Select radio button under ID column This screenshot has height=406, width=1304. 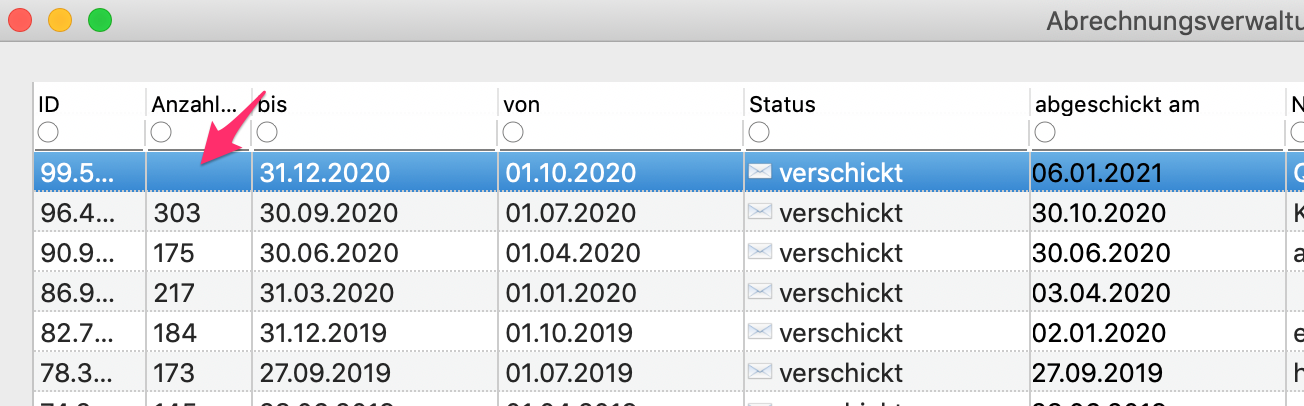pyautogui.click(x=48, y=132)
